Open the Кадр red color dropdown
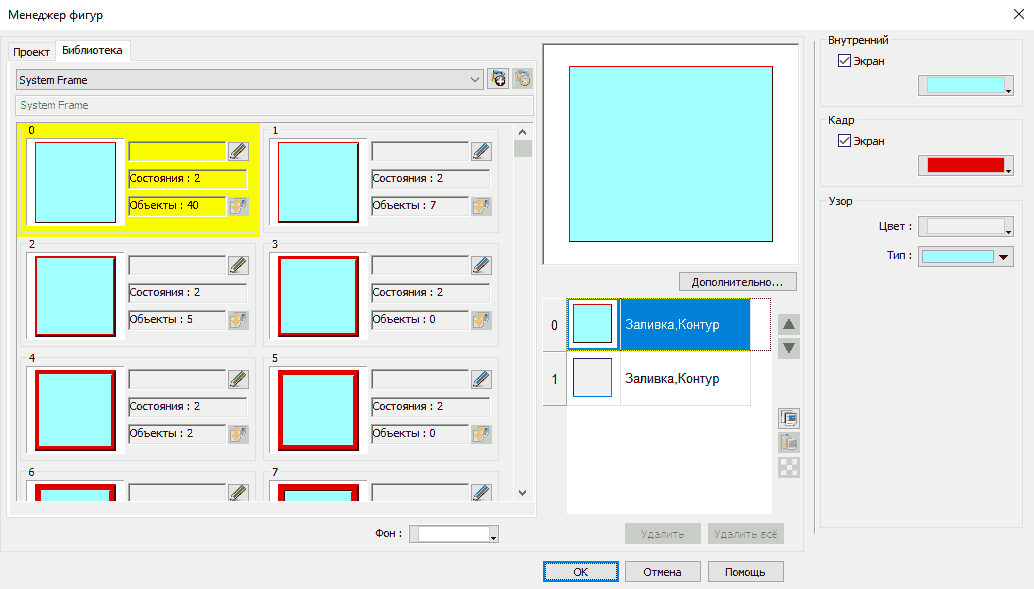 point(965,165)
